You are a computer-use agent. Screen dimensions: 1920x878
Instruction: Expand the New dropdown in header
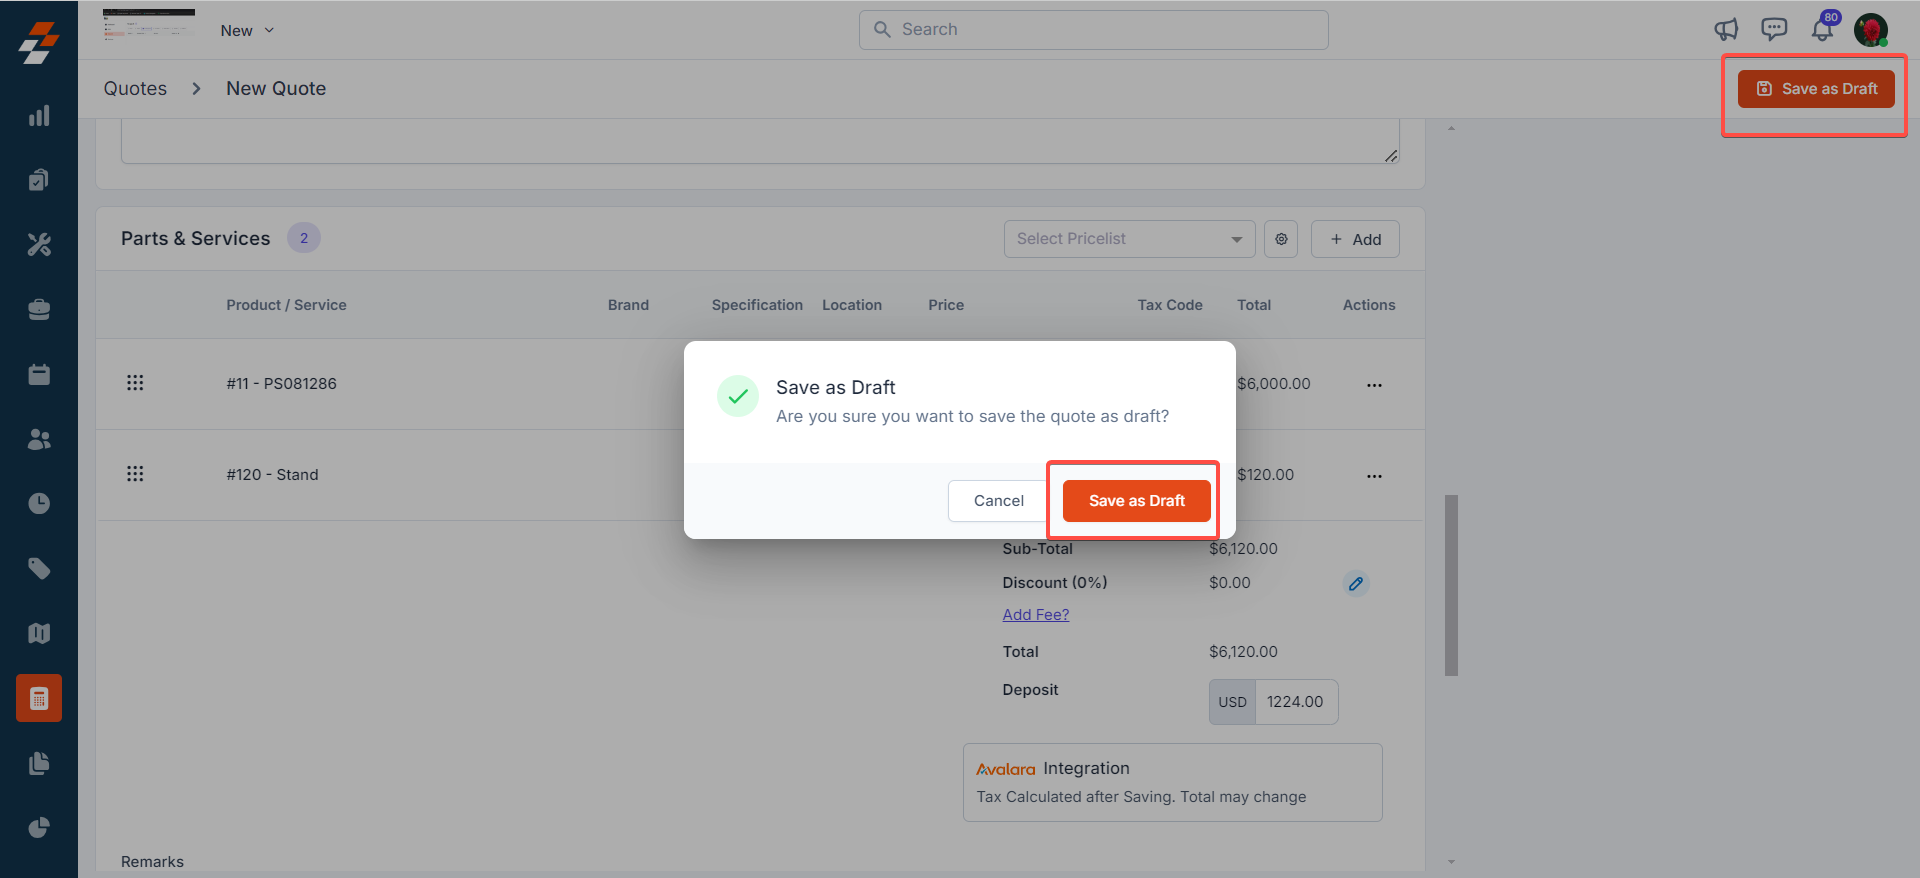click(247, 31)
